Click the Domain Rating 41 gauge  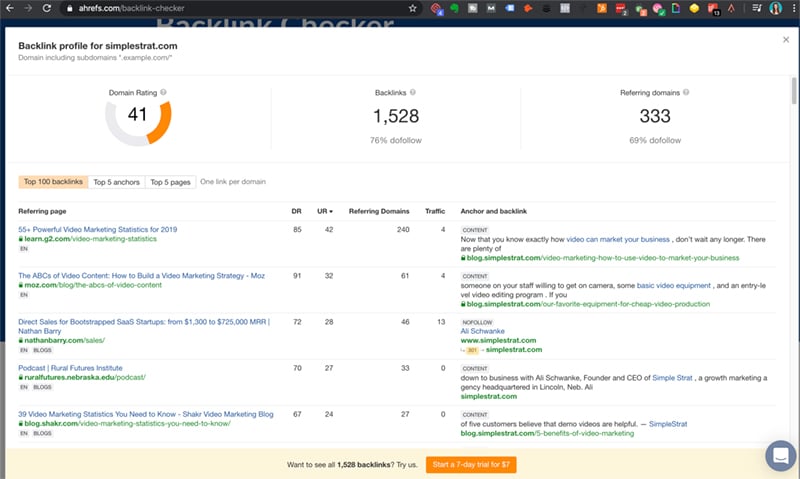pos(138,122)
